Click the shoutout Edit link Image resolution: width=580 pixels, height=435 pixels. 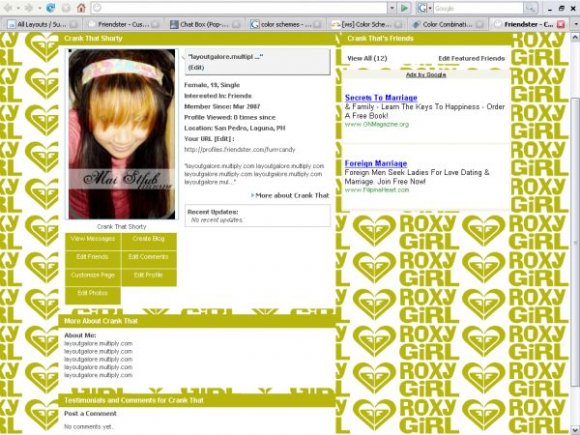(x=196, y=68)
